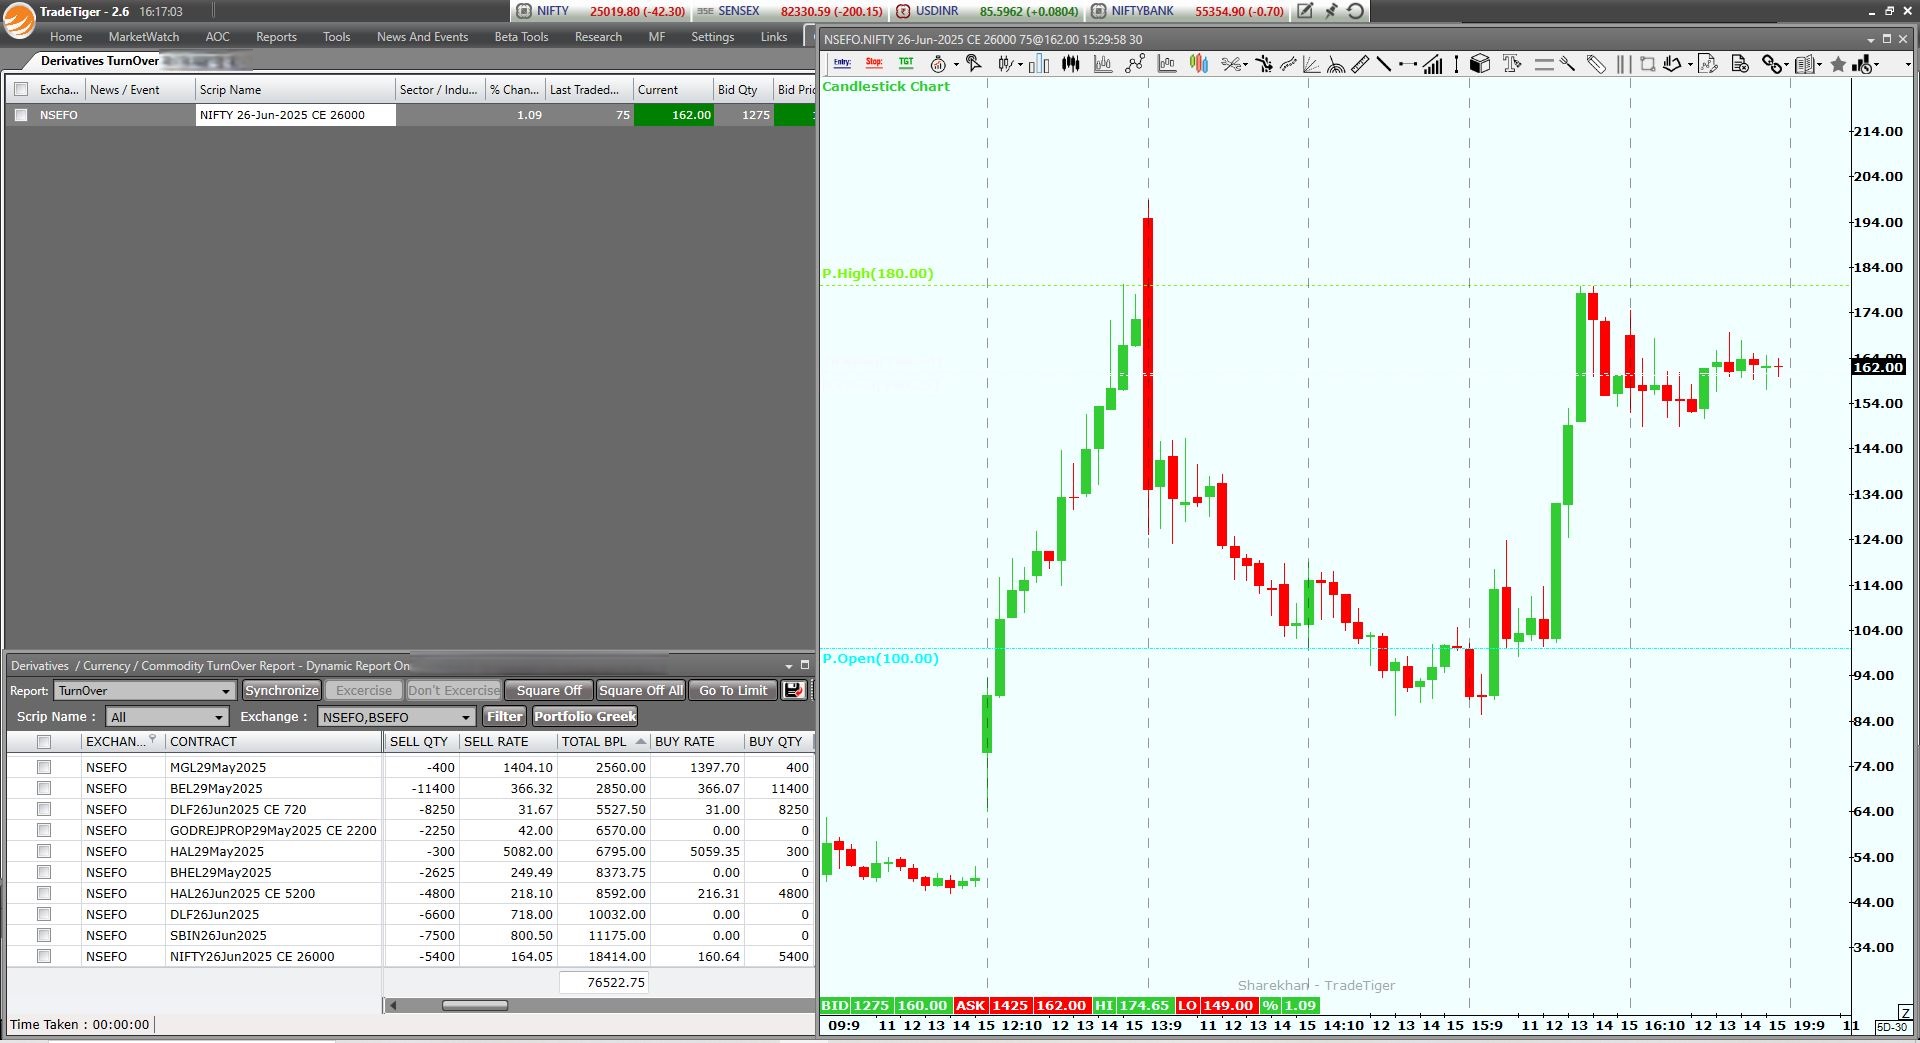Expand the scissors tool dropdown arrow

(x=1245, y=65)
